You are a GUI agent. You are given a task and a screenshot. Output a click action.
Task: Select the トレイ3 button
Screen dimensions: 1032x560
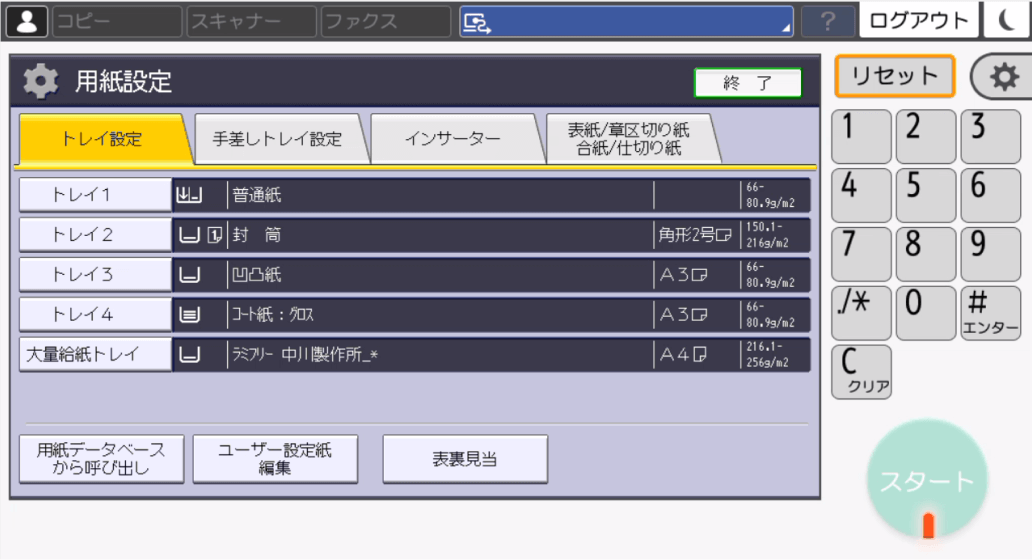point(95,275)
